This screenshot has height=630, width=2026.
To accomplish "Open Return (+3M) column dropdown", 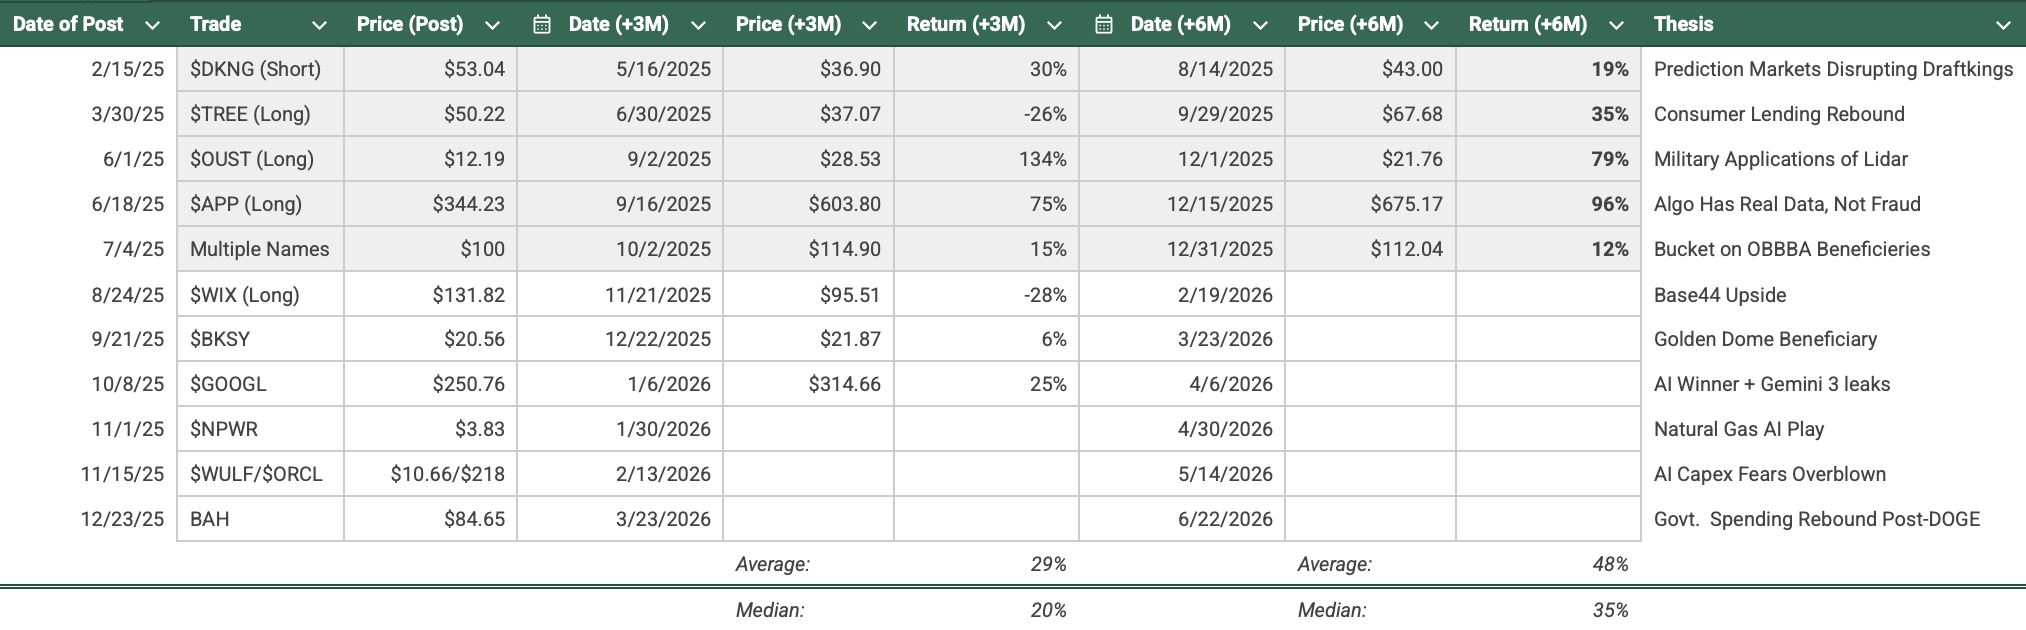I will 1054,25.
